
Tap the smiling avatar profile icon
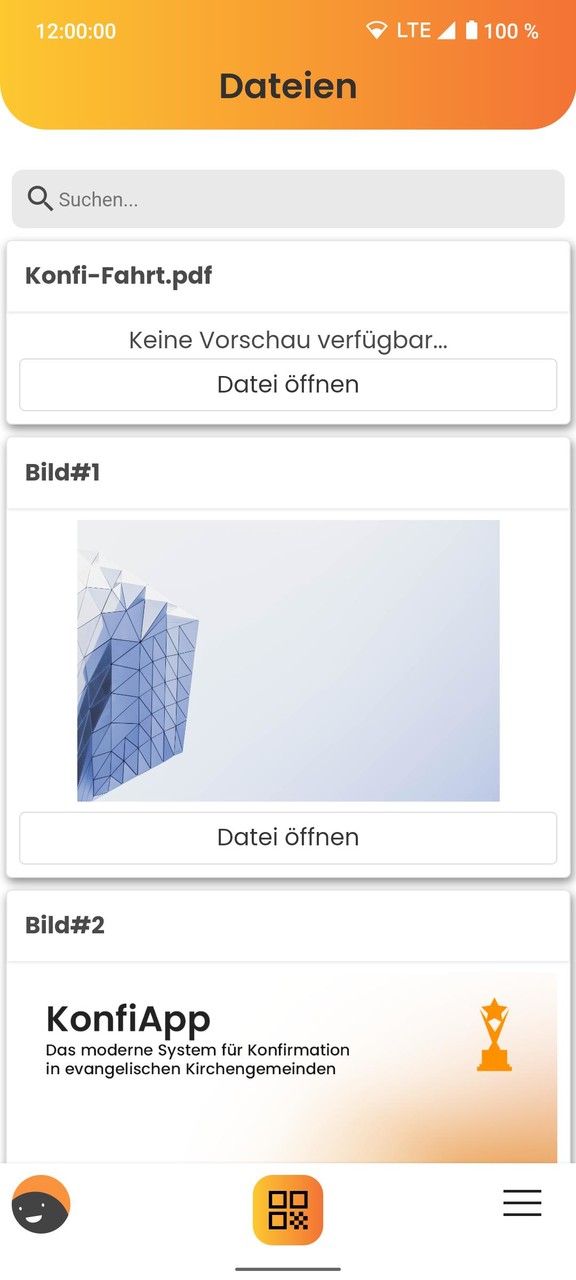41,1204
